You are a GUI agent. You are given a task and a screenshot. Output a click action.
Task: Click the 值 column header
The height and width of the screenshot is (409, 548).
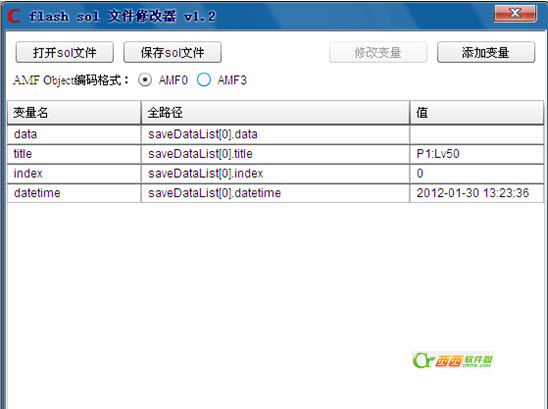(x=477, y=113)
